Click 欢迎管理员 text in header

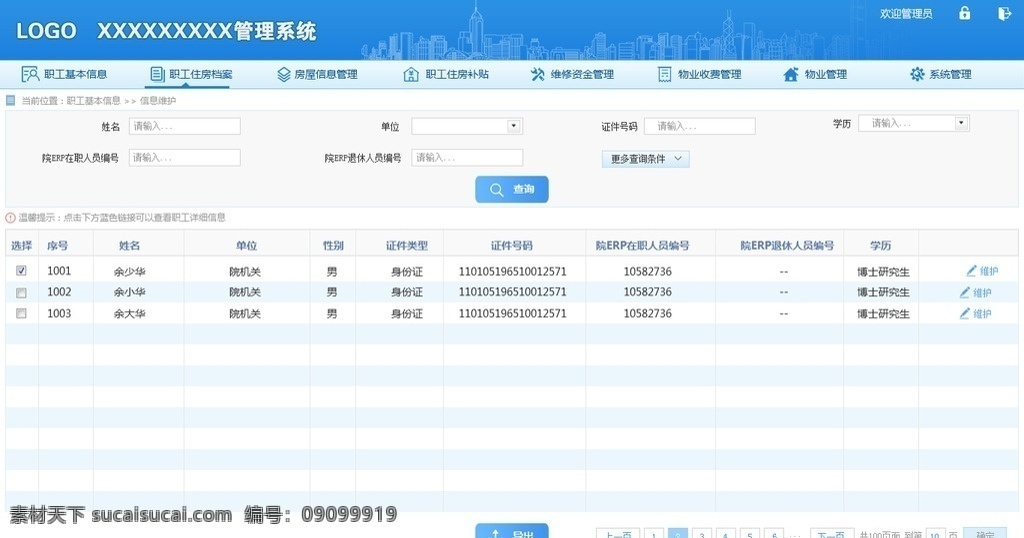[906, 14]
